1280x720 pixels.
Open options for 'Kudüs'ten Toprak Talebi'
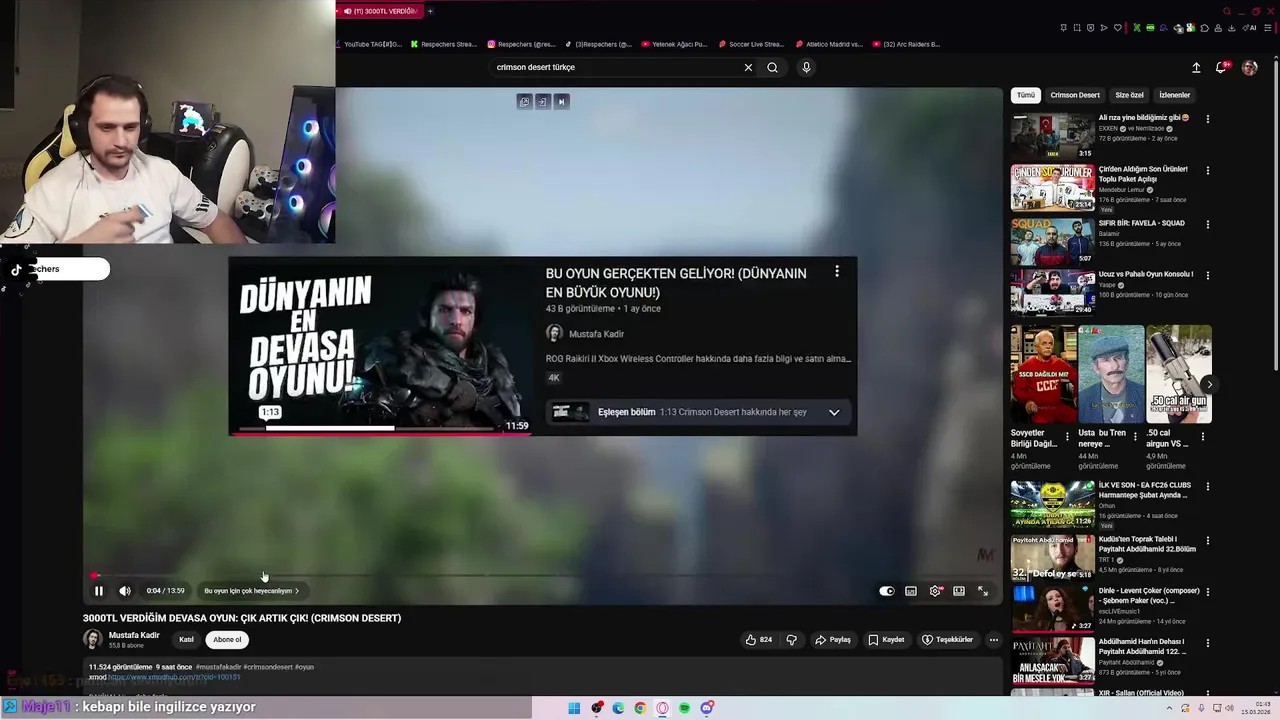pyautogui.click(x=1207, y=541)
